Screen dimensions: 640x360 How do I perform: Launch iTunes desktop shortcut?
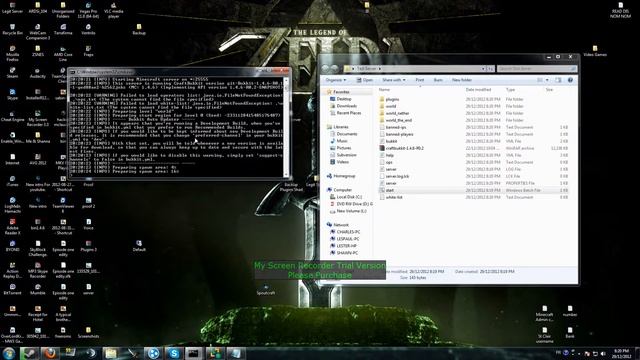coord(12,181)
